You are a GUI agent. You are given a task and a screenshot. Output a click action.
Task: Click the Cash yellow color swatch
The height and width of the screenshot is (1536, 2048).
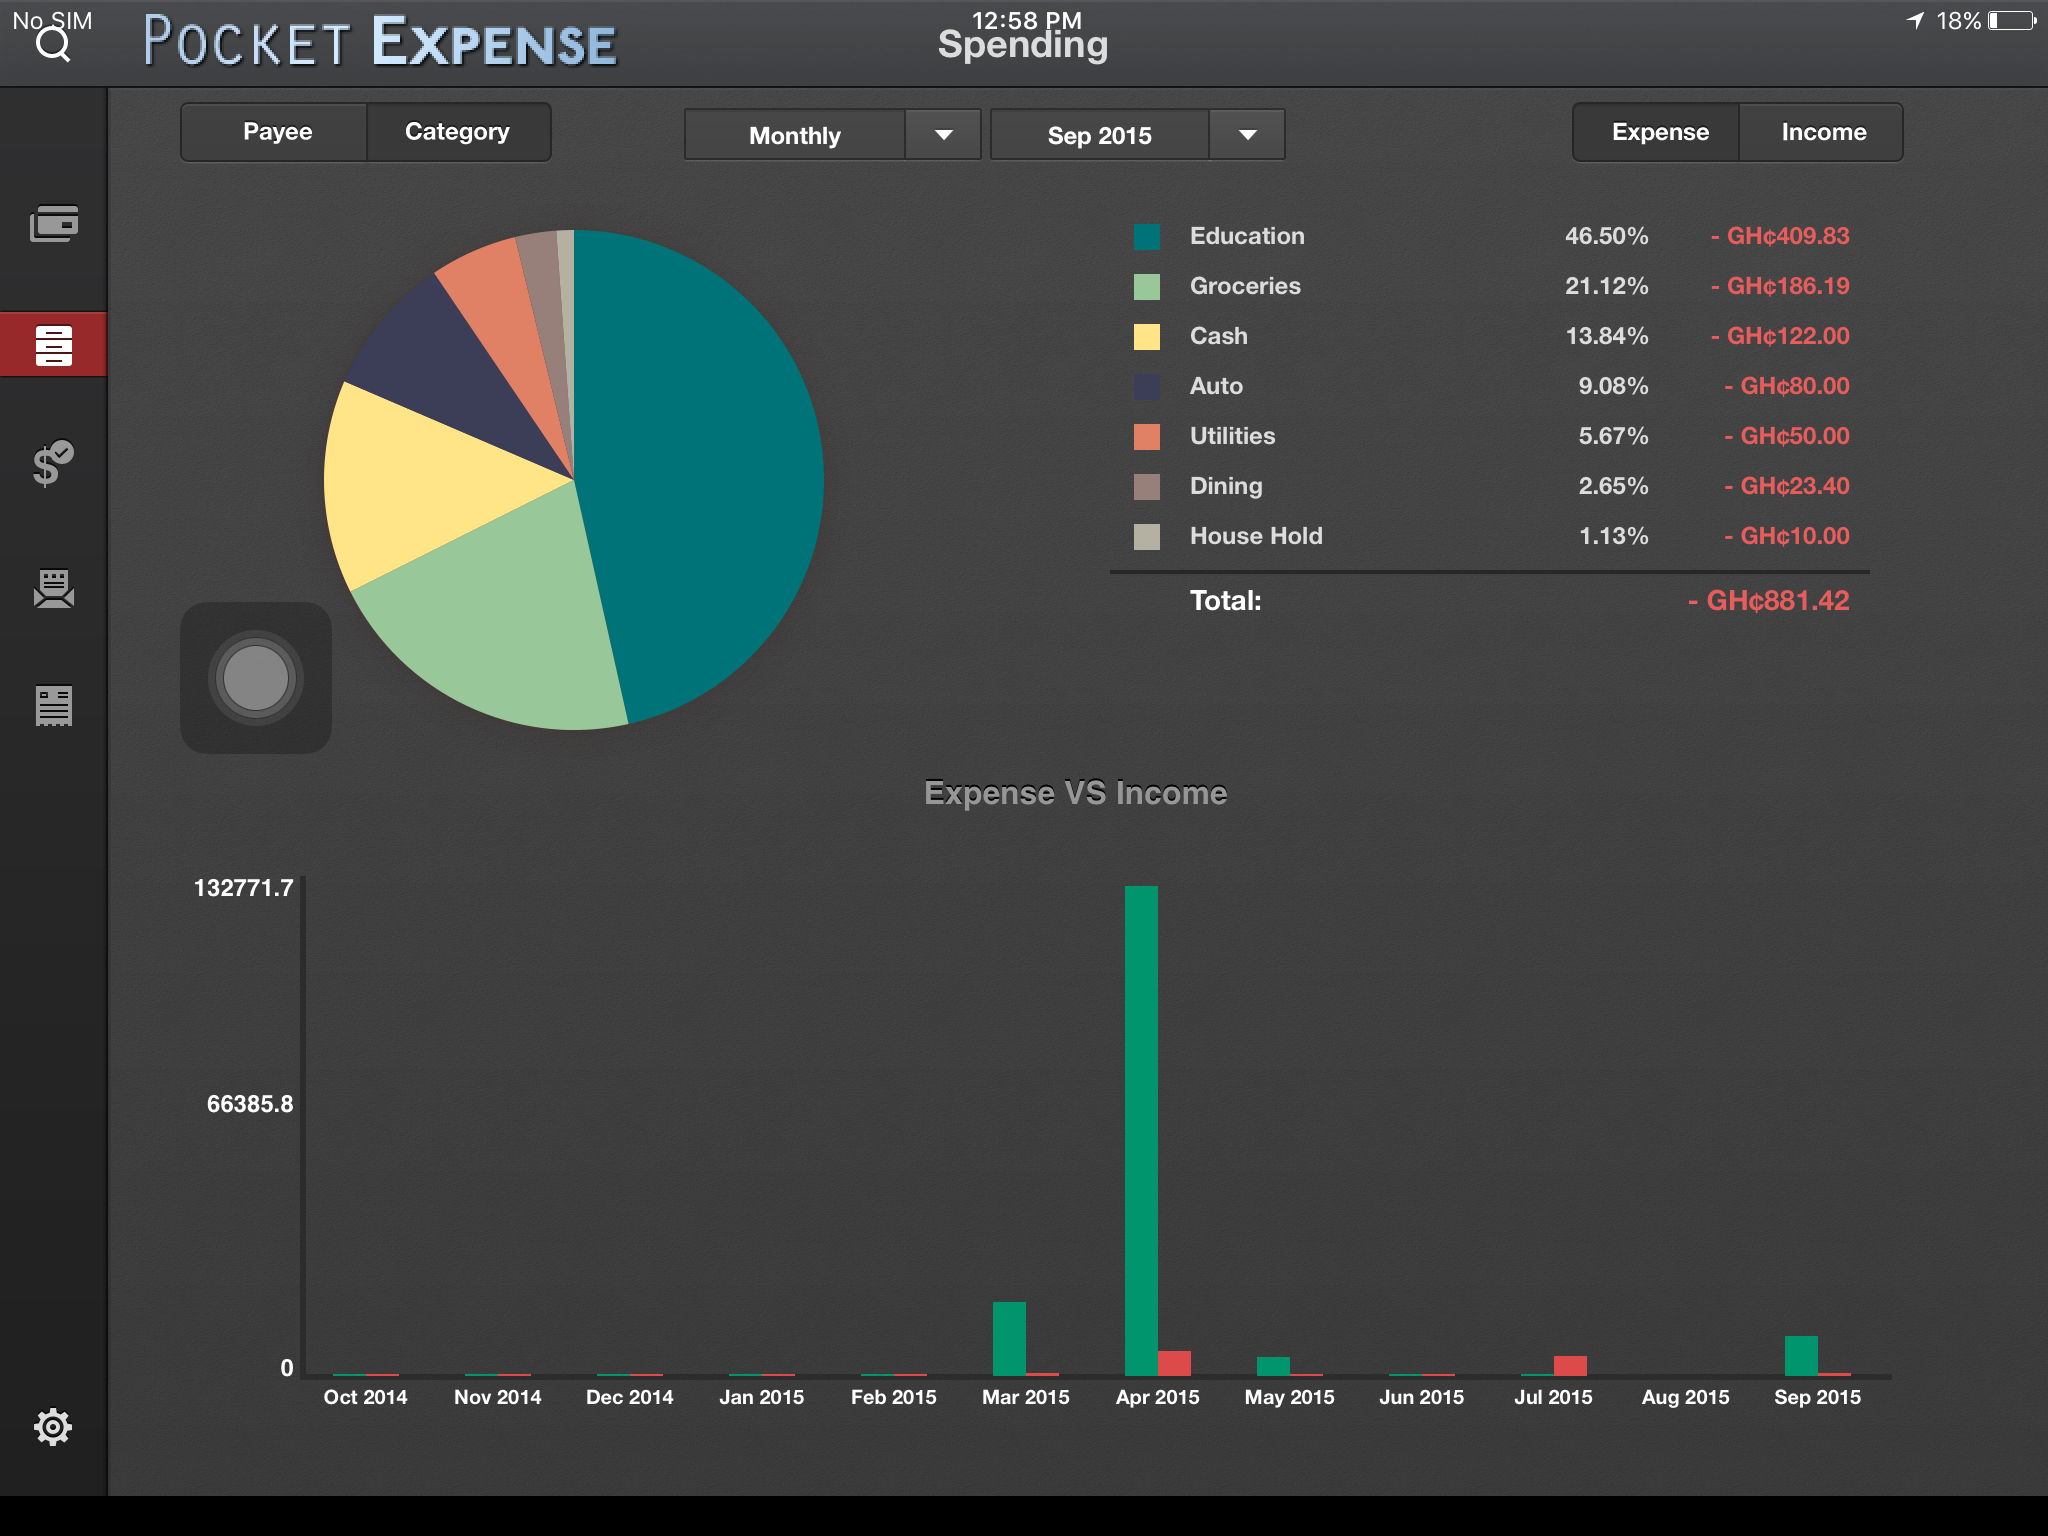1147,337
